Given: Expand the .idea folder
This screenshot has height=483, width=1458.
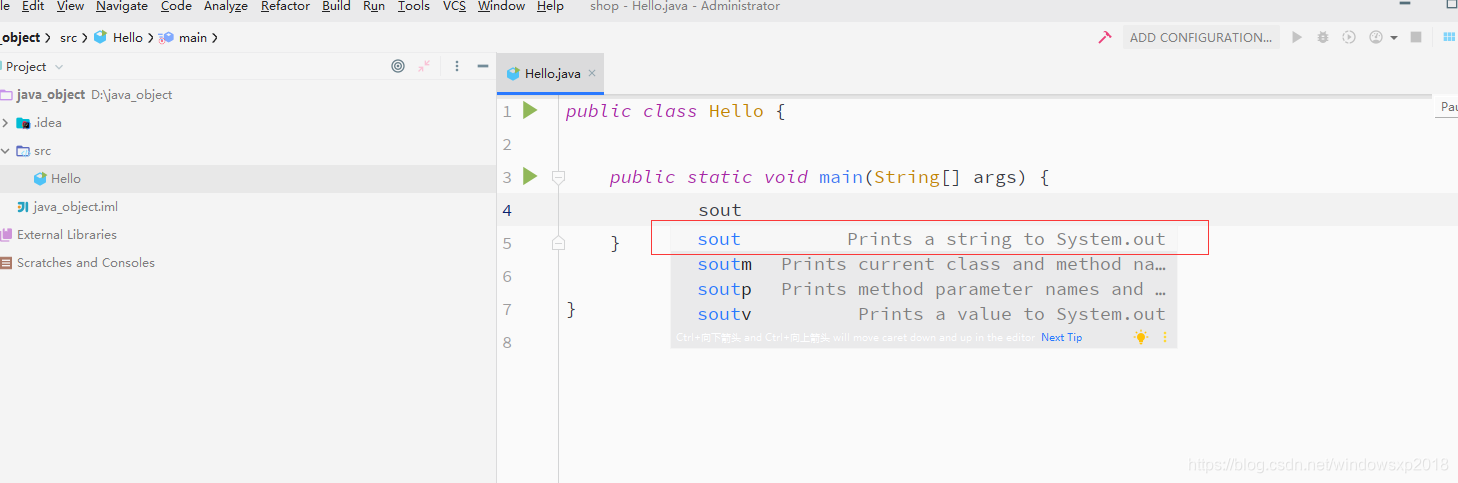Looking at the screenshot, I should click(x=5, y=123).
